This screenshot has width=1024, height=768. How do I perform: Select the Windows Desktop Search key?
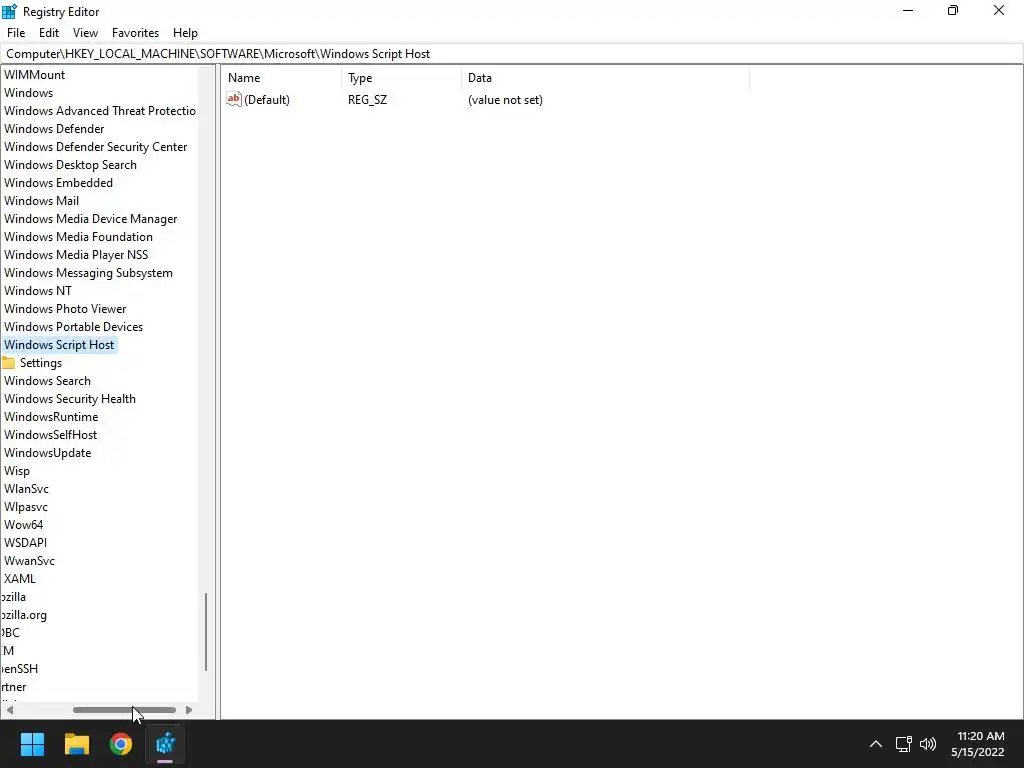pos(71,165)
